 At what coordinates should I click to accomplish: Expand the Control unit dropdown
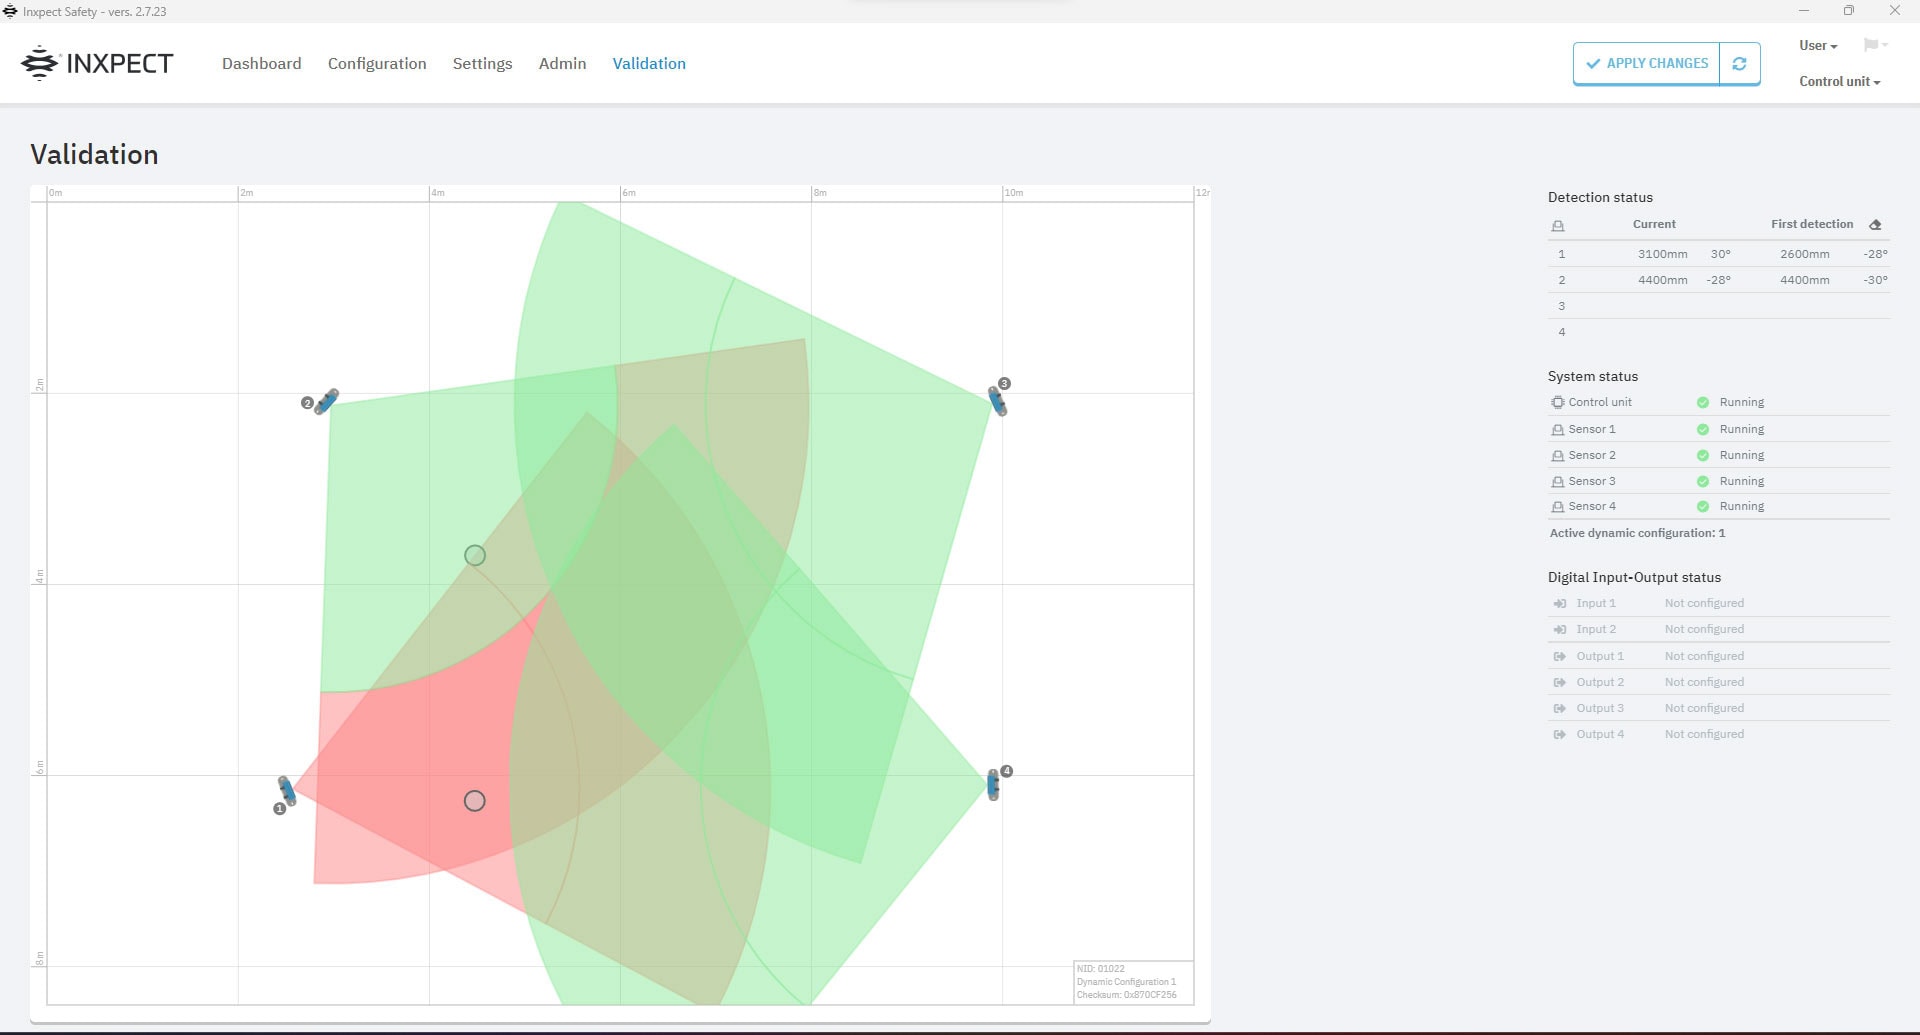[x=1839, y=82]
